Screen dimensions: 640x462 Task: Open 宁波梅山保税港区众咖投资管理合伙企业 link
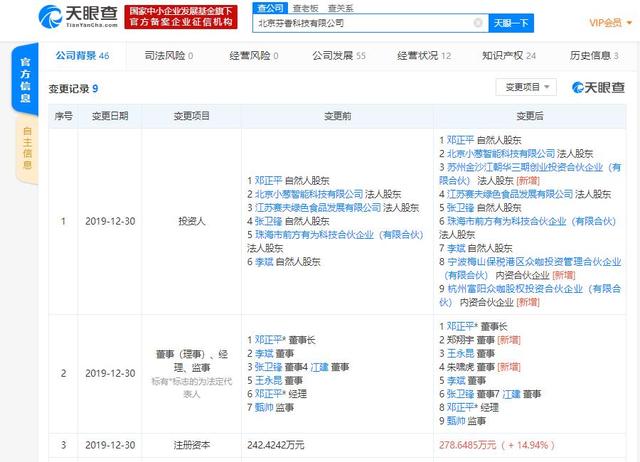(530, 268)
